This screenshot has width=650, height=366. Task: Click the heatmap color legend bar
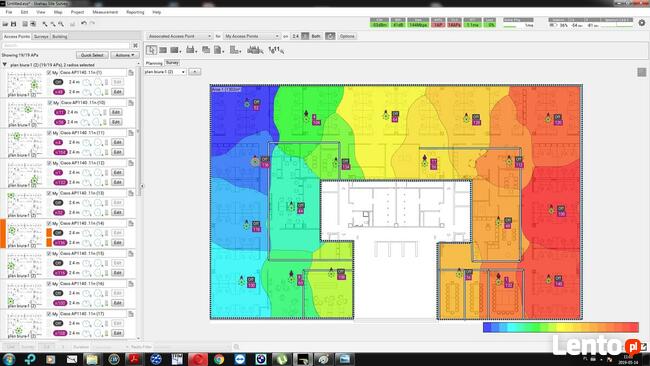[560, 327]
